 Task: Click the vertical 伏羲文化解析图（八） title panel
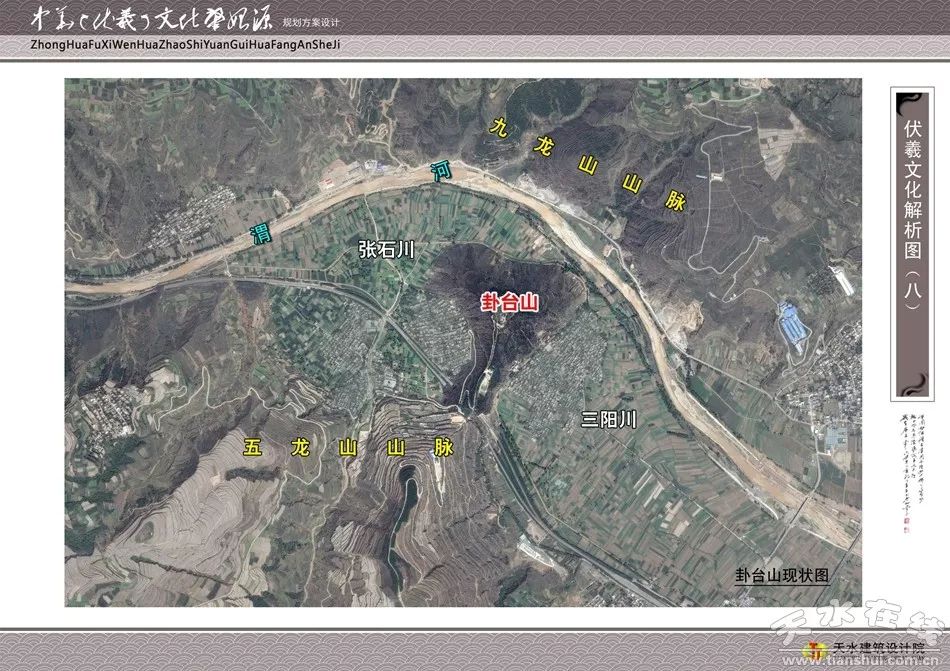click(x=912, y=244)
